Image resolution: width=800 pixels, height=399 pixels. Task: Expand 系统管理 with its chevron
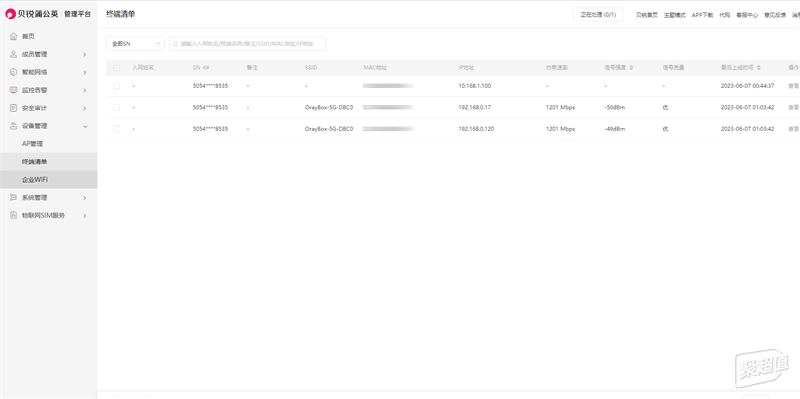click(85, 197)
